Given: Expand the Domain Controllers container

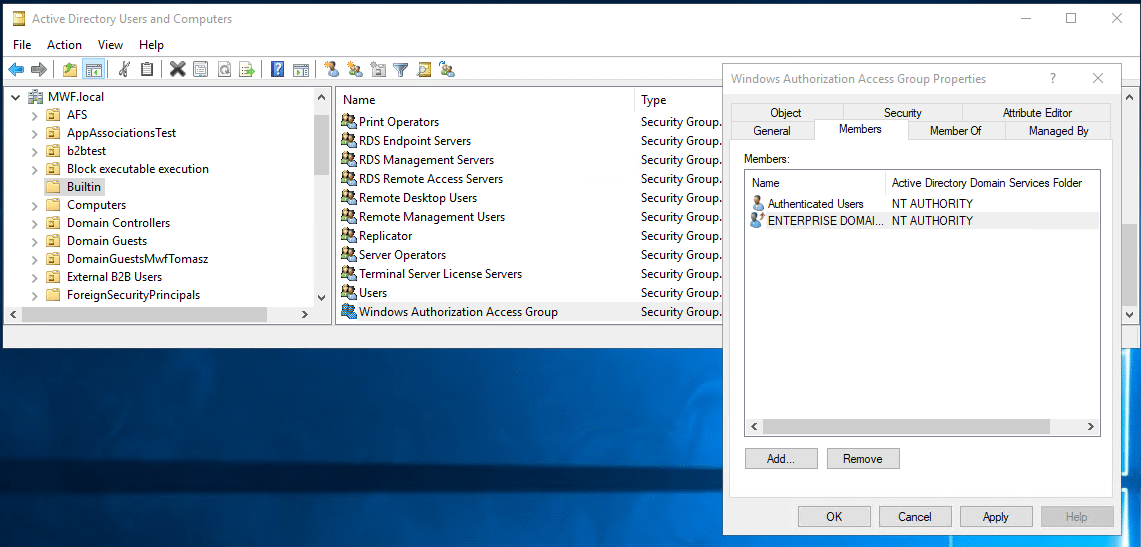Looking at the screenshot, I should pos(35,223).
